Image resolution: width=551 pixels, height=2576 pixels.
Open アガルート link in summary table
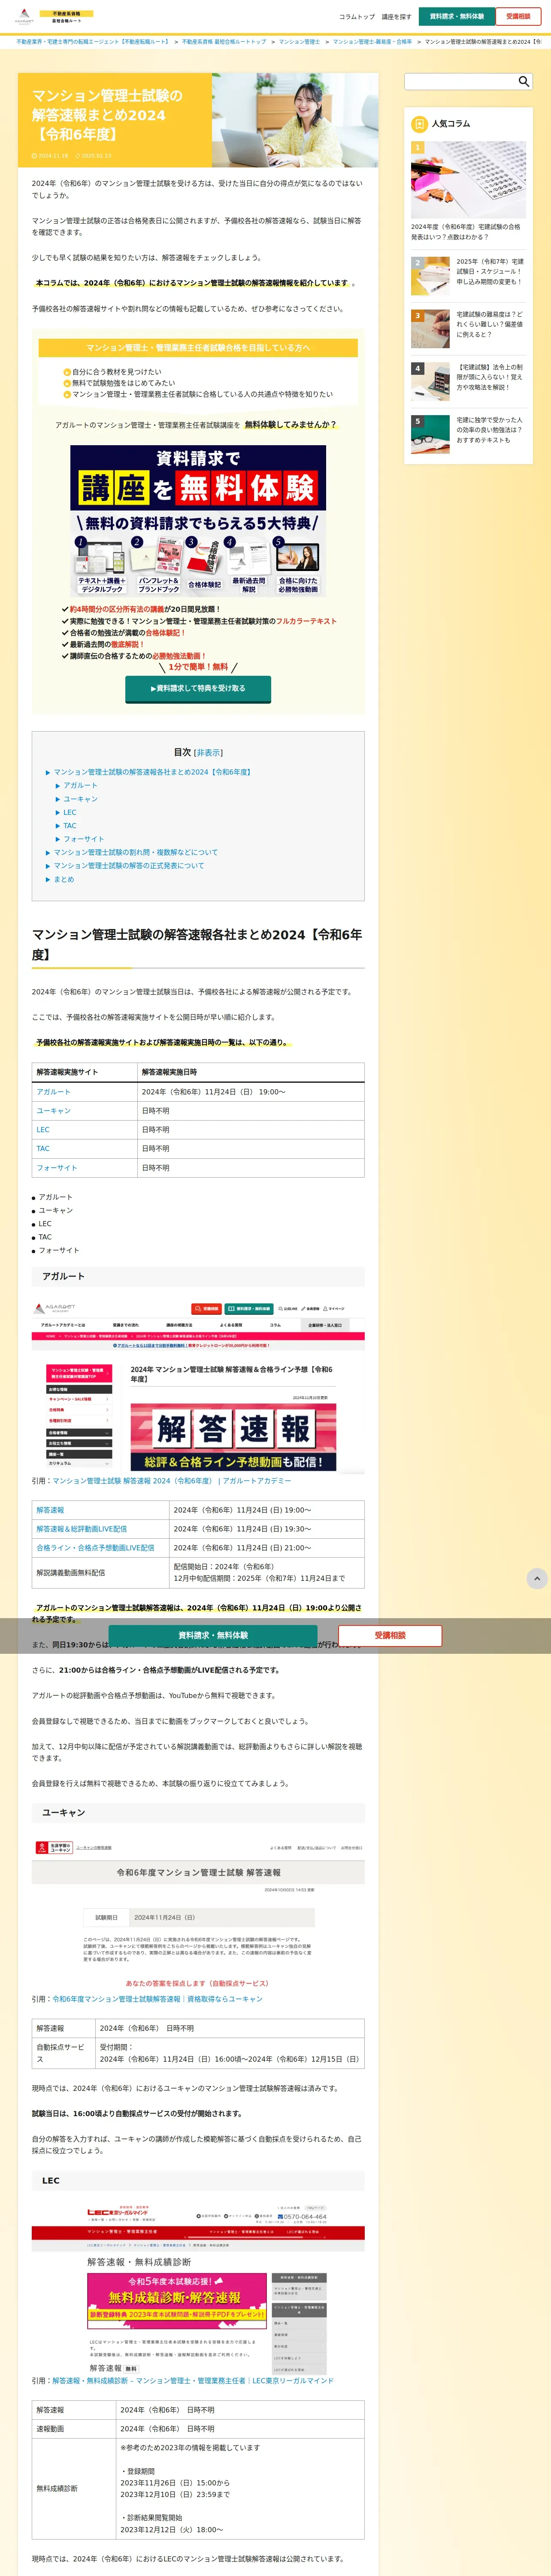(54, 1091)
